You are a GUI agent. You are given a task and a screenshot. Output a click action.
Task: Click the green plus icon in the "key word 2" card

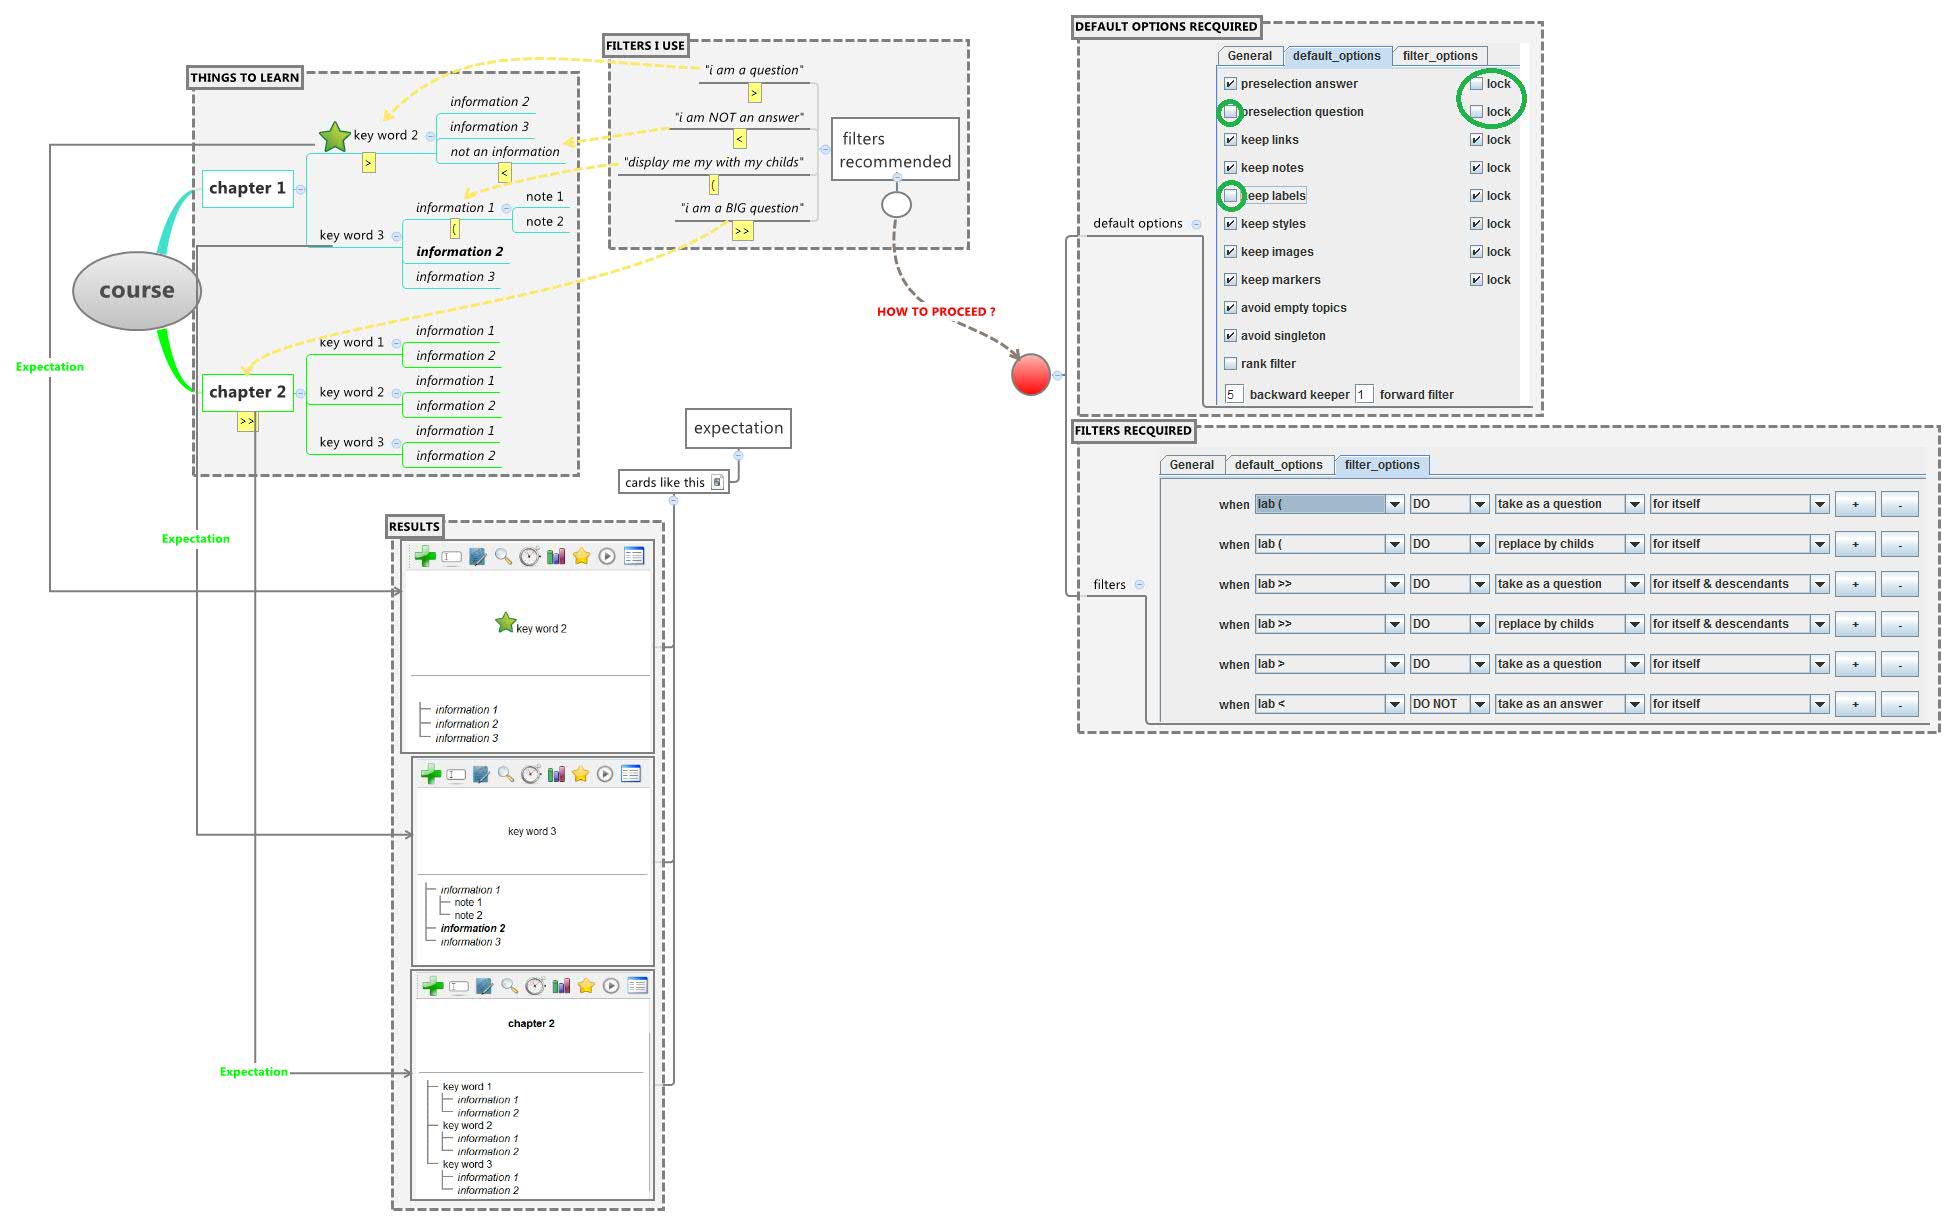click(x=425, y=556)
